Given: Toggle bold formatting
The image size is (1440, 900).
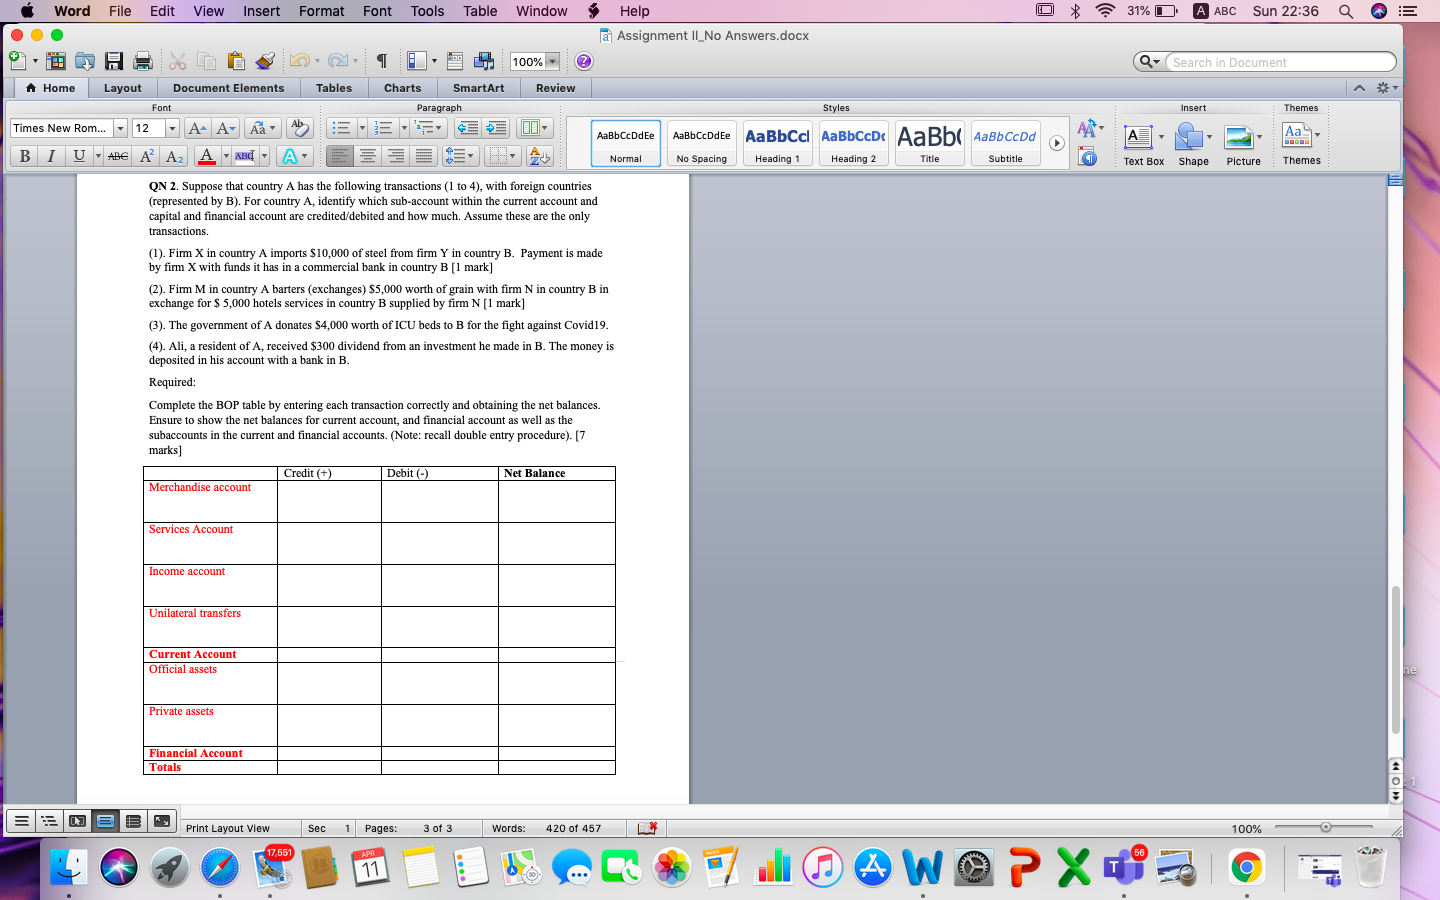Looking at the screenshot, I should pos(22,156).
